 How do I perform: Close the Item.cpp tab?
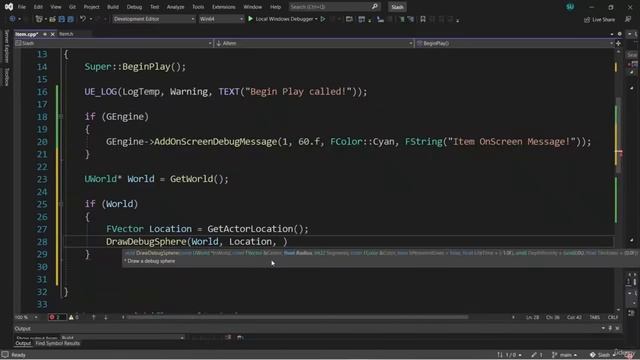(52, 34)
